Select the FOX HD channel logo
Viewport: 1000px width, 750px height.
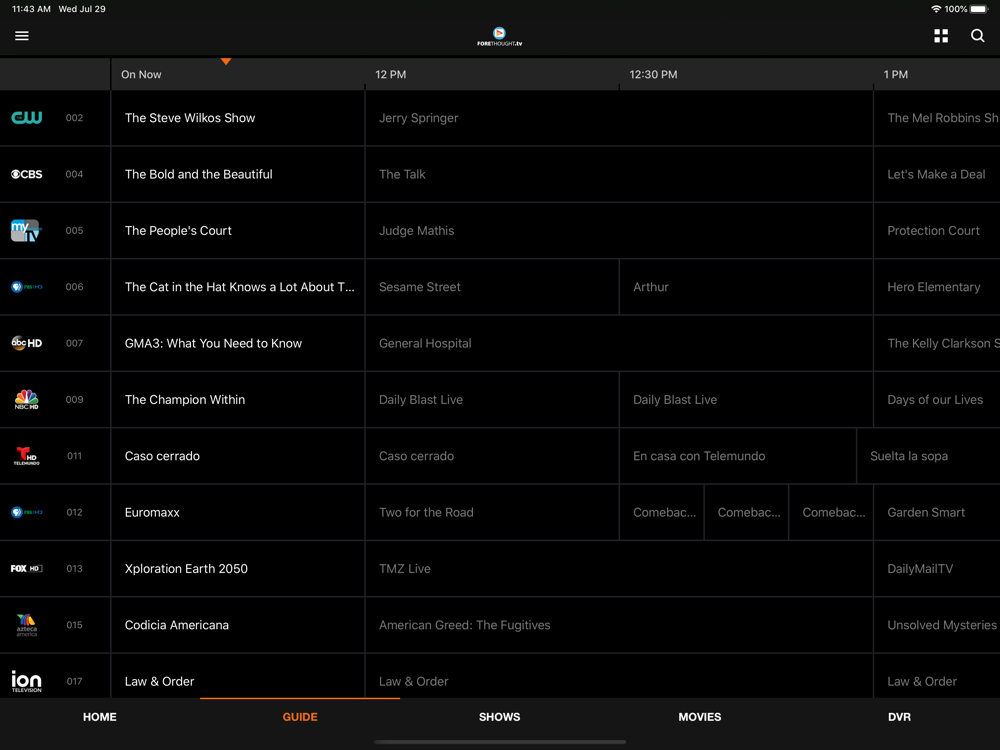[27, 568]
